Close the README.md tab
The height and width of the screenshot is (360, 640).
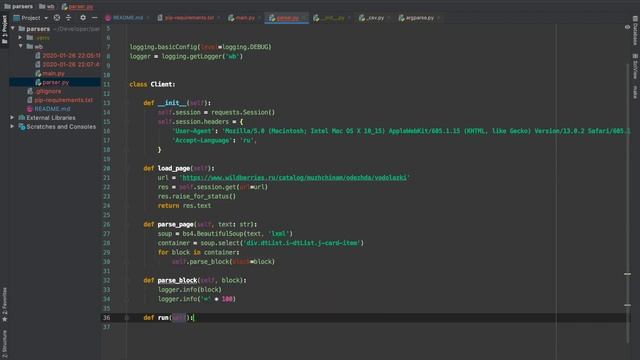tap(148, 18)
